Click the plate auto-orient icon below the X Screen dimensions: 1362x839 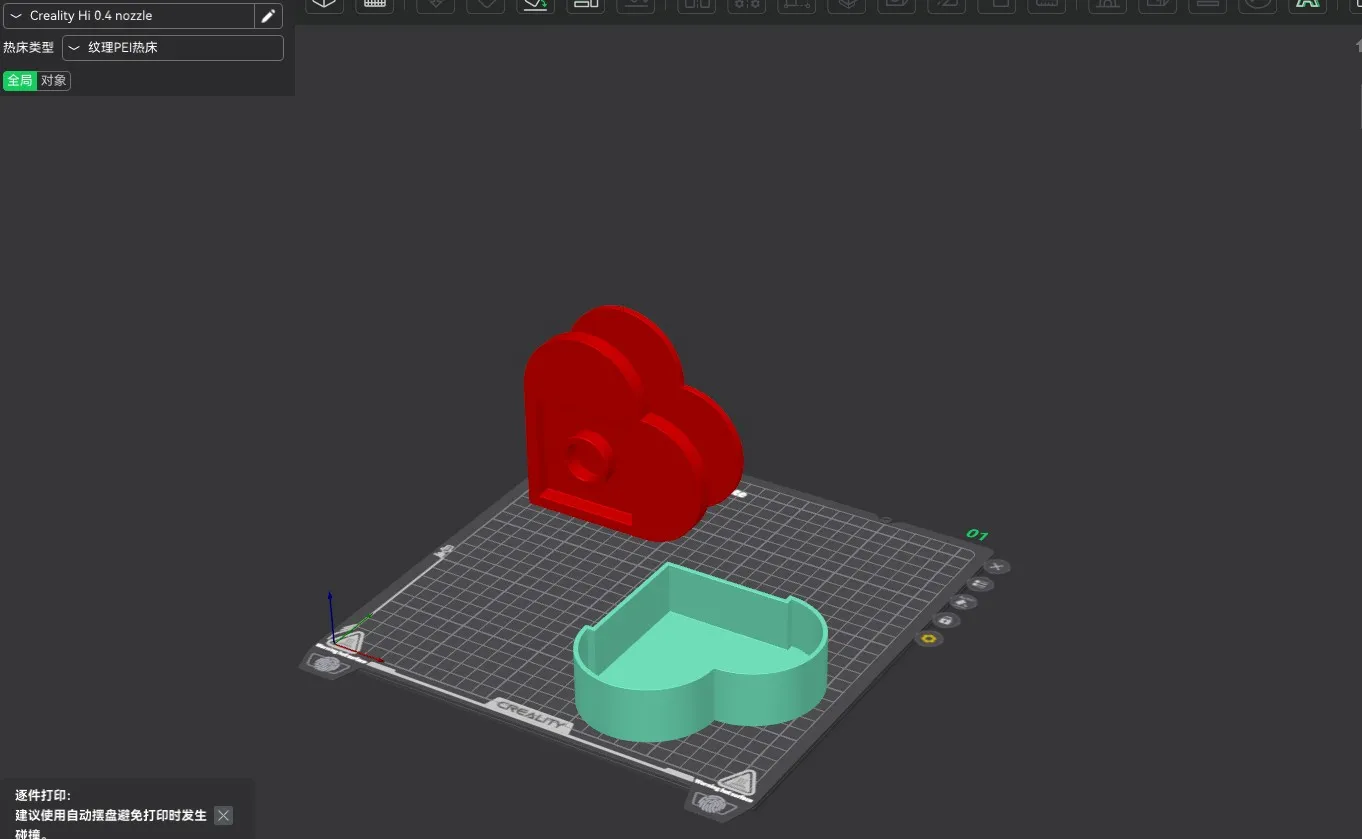(x=980, y=584)
